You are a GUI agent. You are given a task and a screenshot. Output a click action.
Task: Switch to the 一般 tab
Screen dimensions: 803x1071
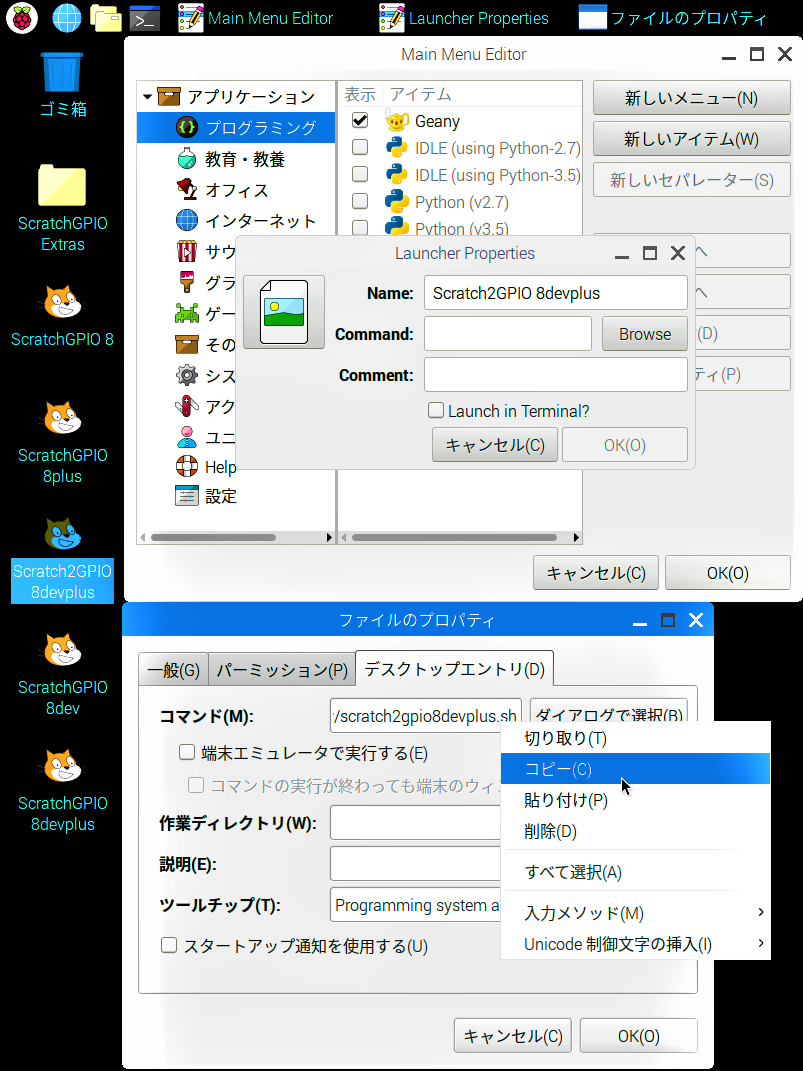[x=173, y=669]
